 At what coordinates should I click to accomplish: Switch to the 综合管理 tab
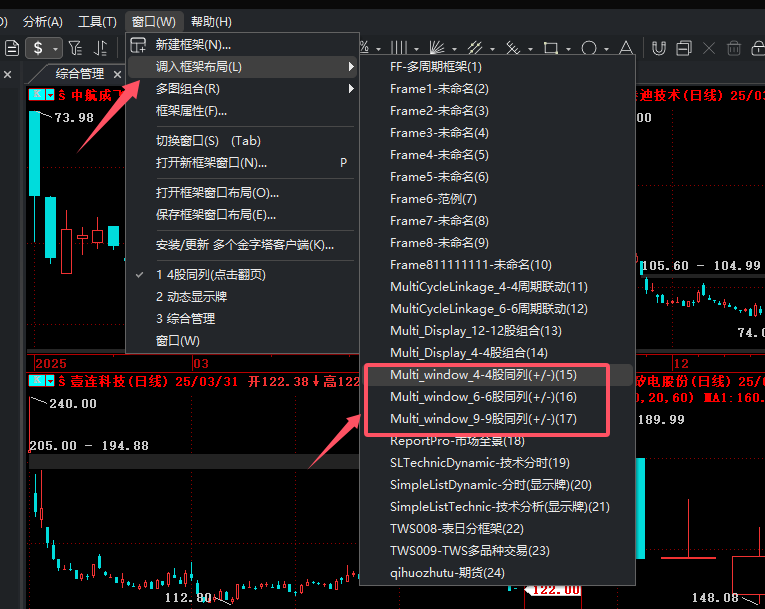point(80,74)
